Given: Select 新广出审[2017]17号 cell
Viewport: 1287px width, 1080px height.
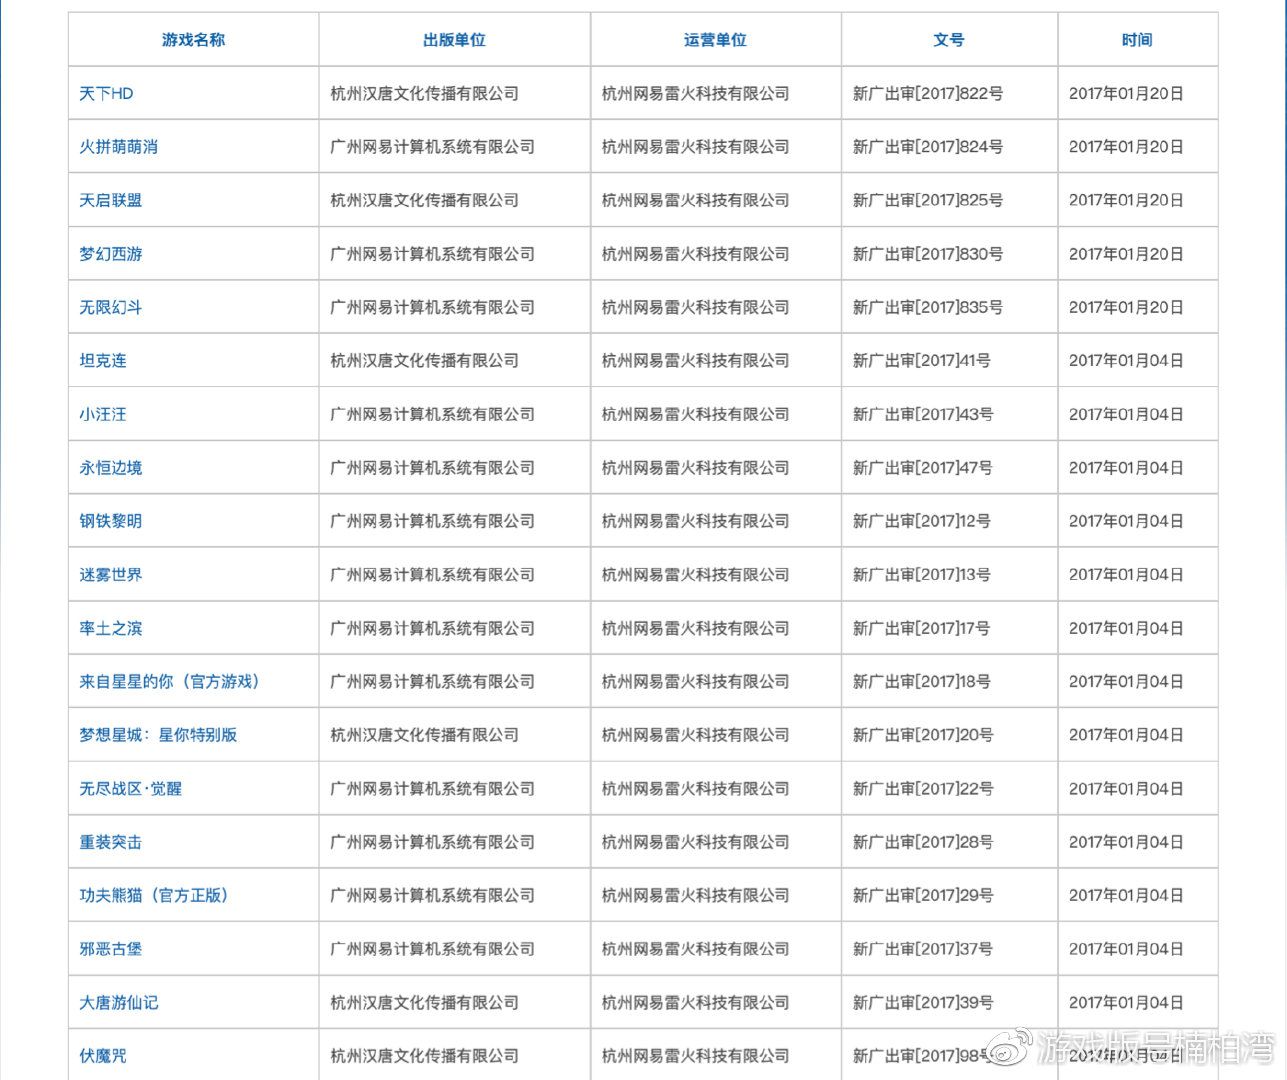Looking at the screenshot, I should pyautogui.click(x=949, y=628).
